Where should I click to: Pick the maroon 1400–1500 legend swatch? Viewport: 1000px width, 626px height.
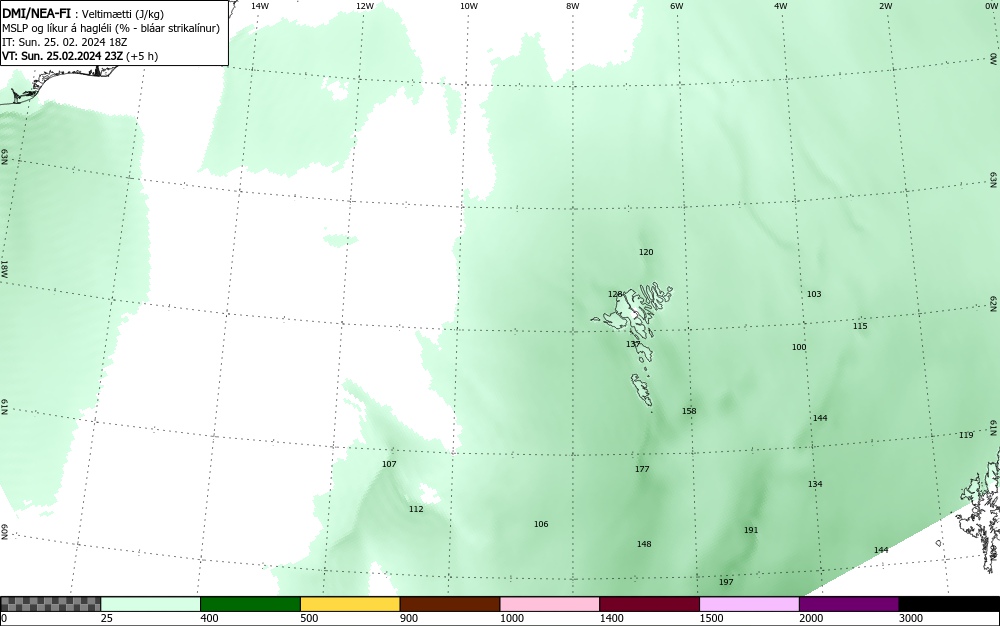point(649,604)
